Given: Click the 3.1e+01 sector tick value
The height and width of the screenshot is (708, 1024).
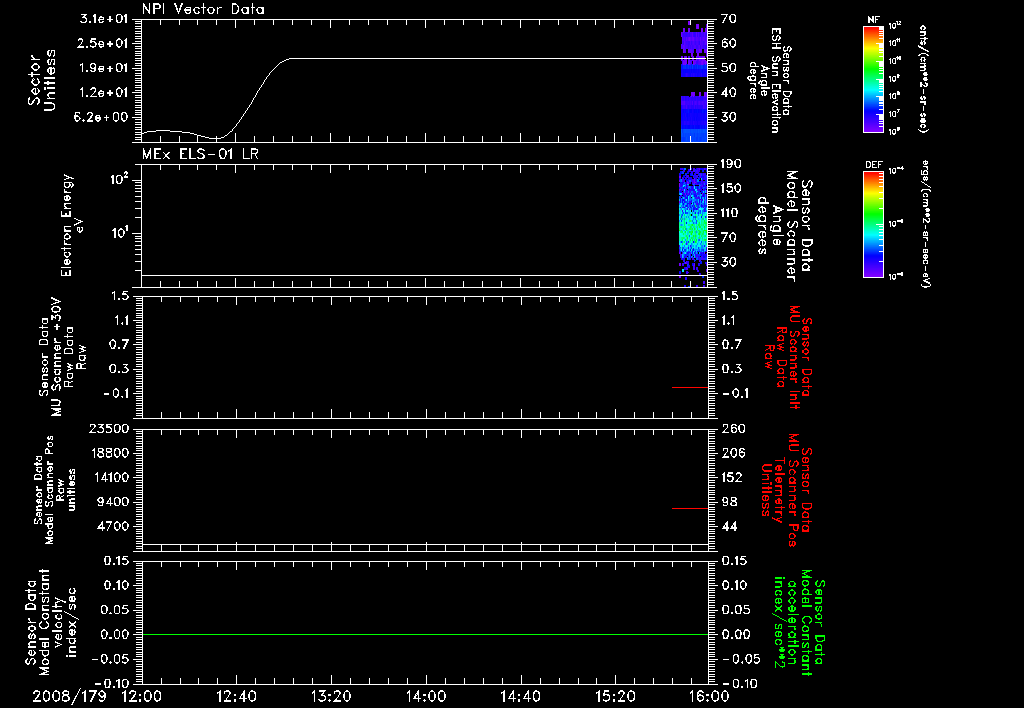Looking at the screenshot, I should [x=104, y=19].
